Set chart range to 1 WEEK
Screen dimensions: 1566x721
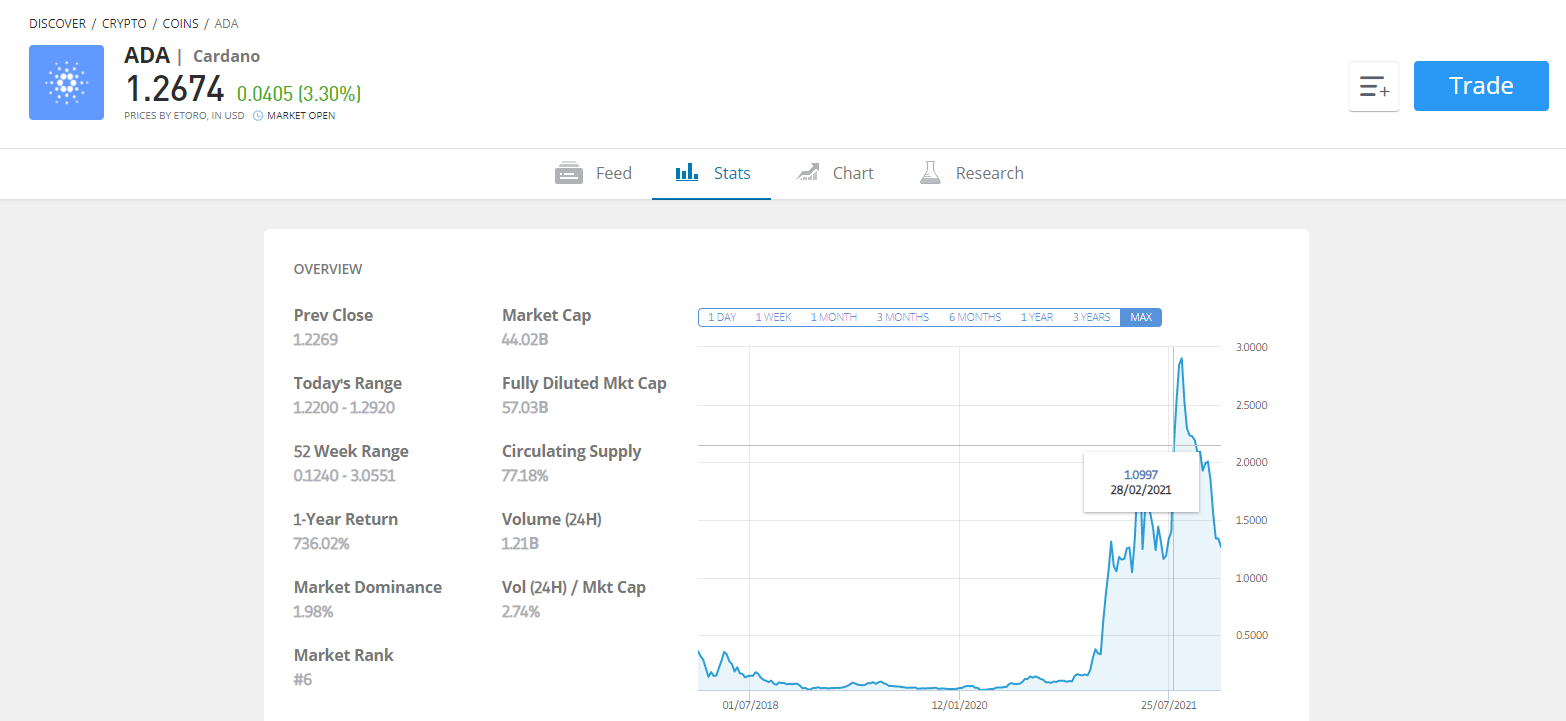pos(773,317)
